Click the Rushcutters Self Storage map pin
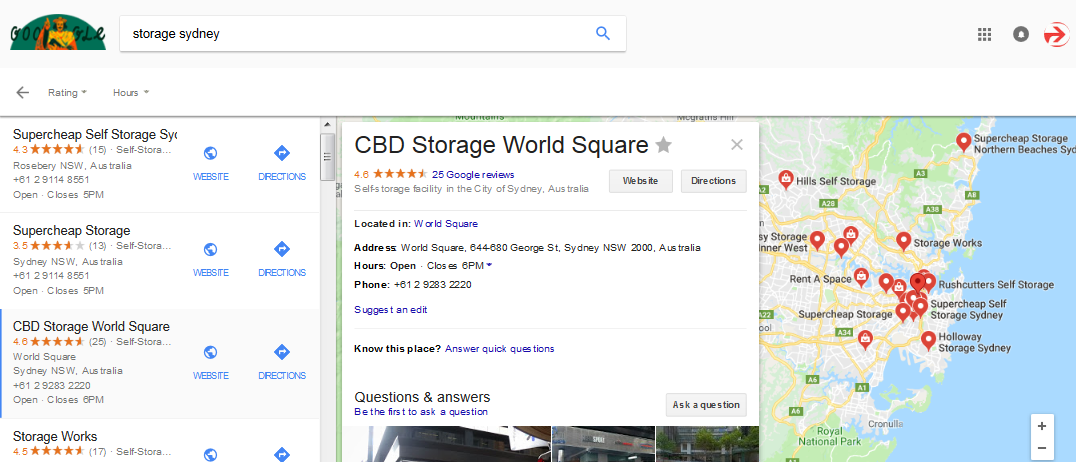The image size is (1076, 462). [928, 282]
